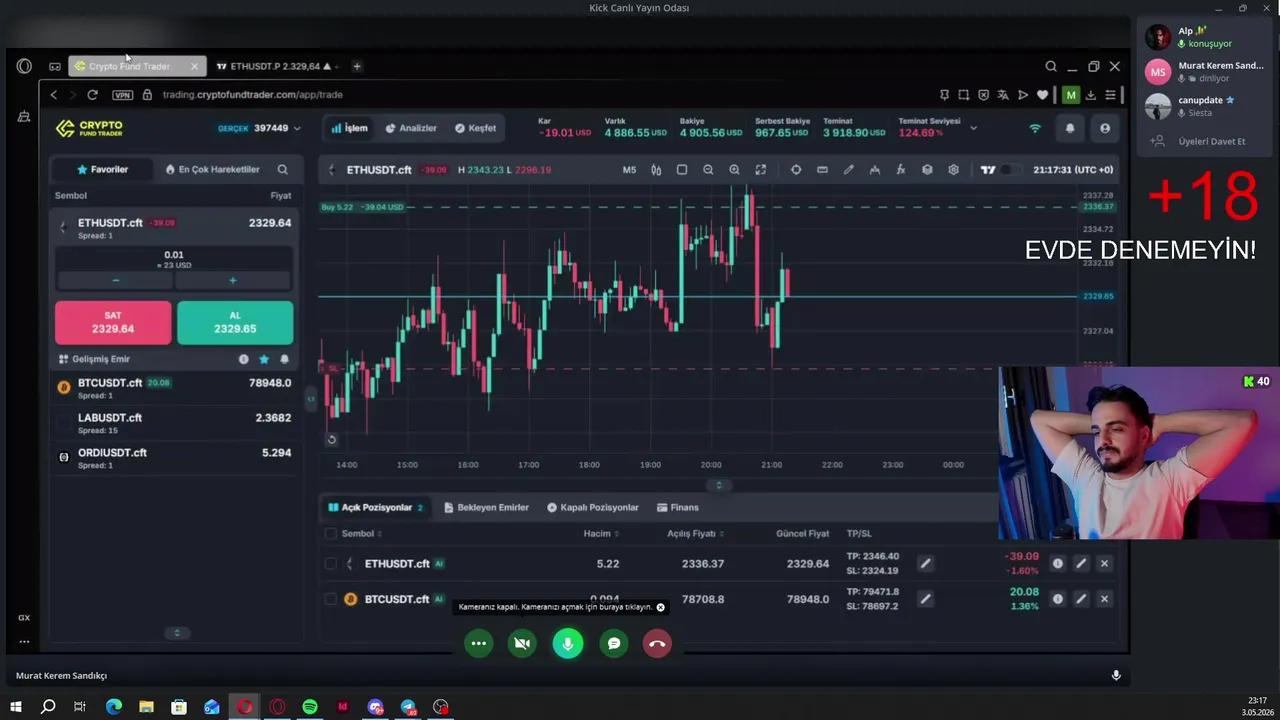Open the chart type candlestick icon
1280x720 pixels.
656,170
